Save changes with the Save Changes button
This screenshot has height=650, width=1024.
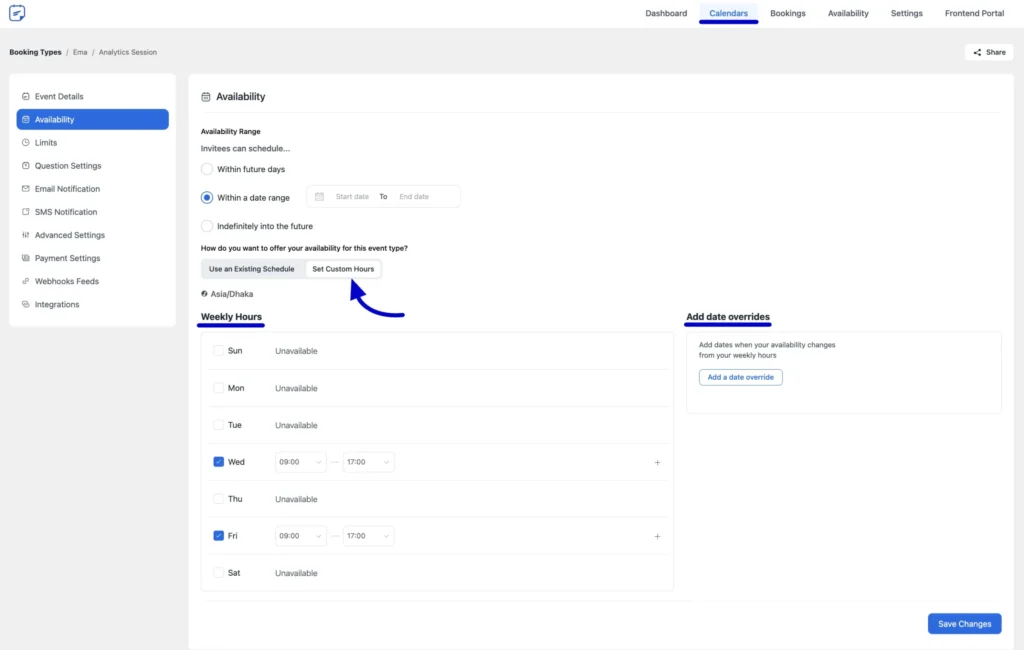click(963, 623)
